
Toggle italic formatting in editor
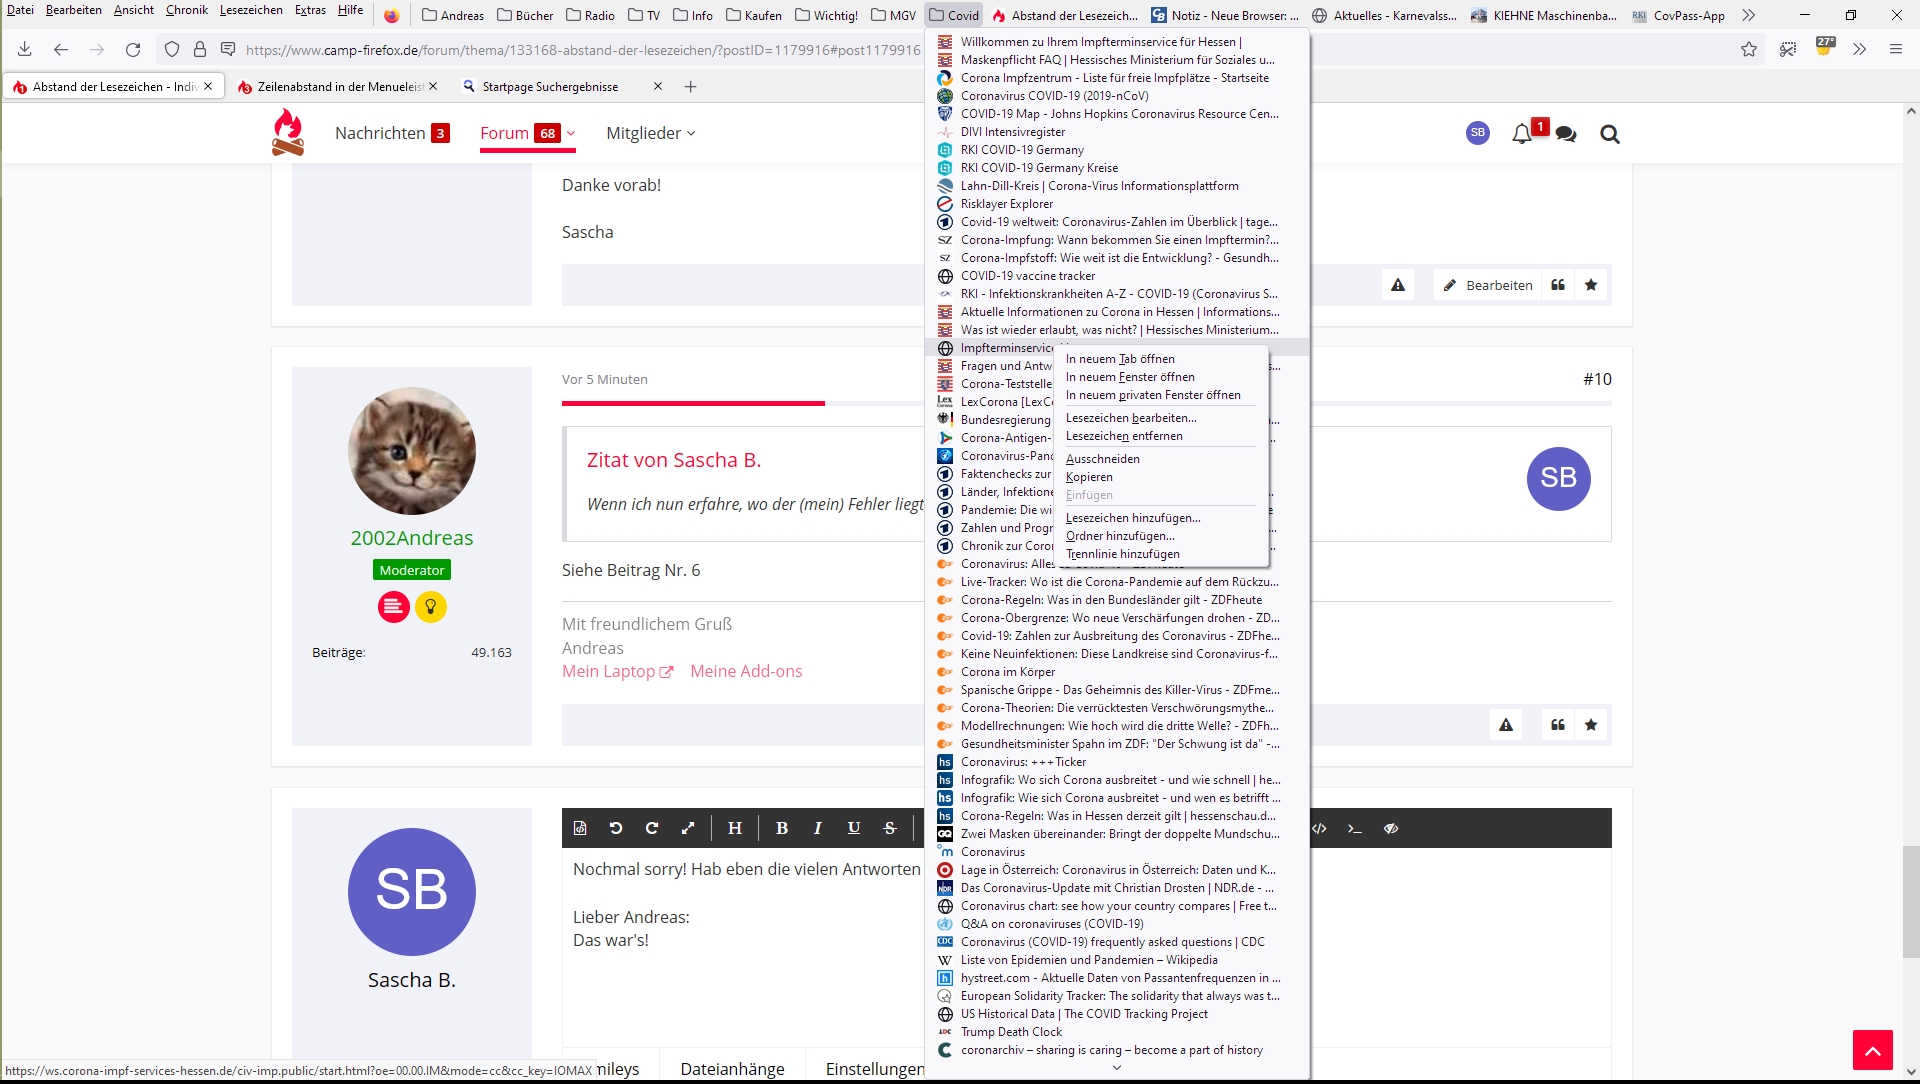pos(818,828)
